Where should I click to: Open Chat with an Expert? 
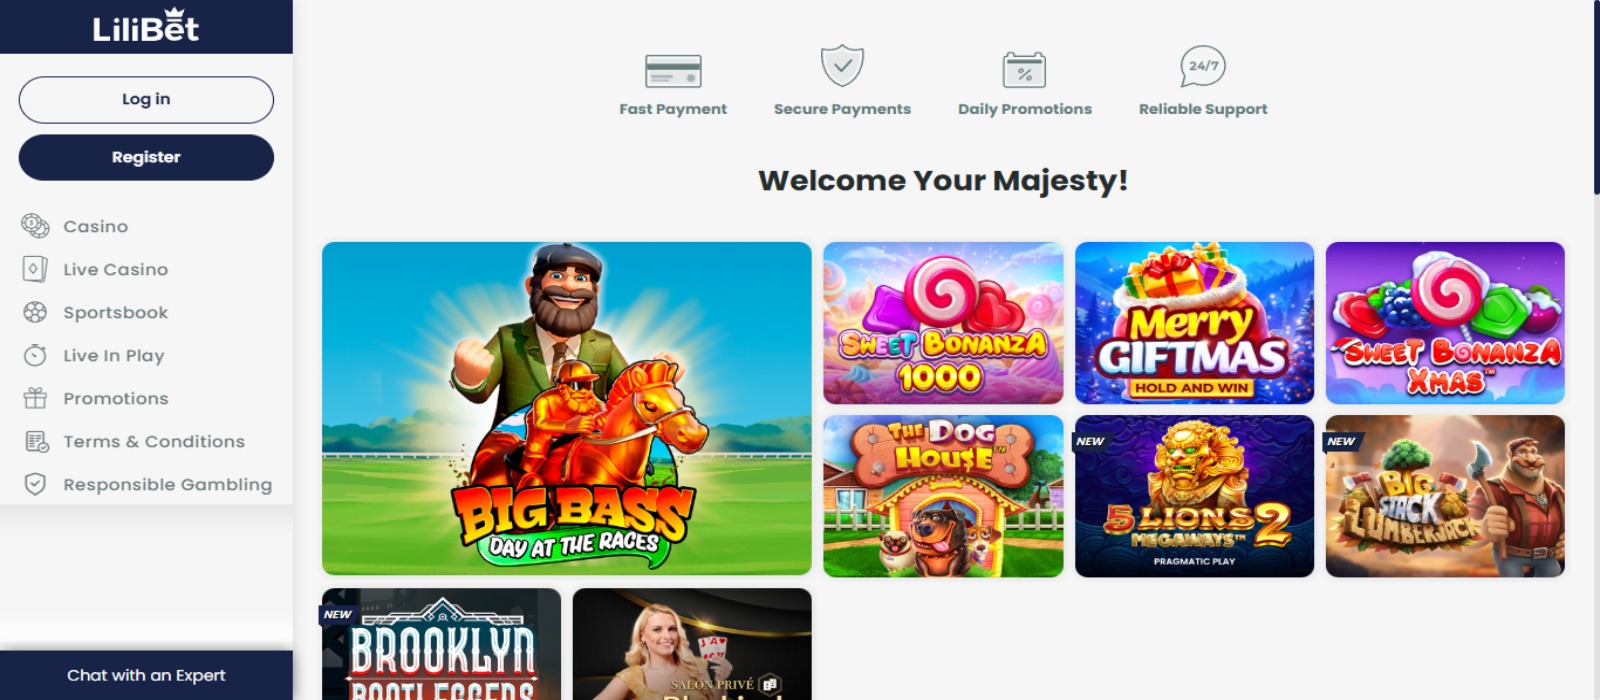click(x=146, y=676)
